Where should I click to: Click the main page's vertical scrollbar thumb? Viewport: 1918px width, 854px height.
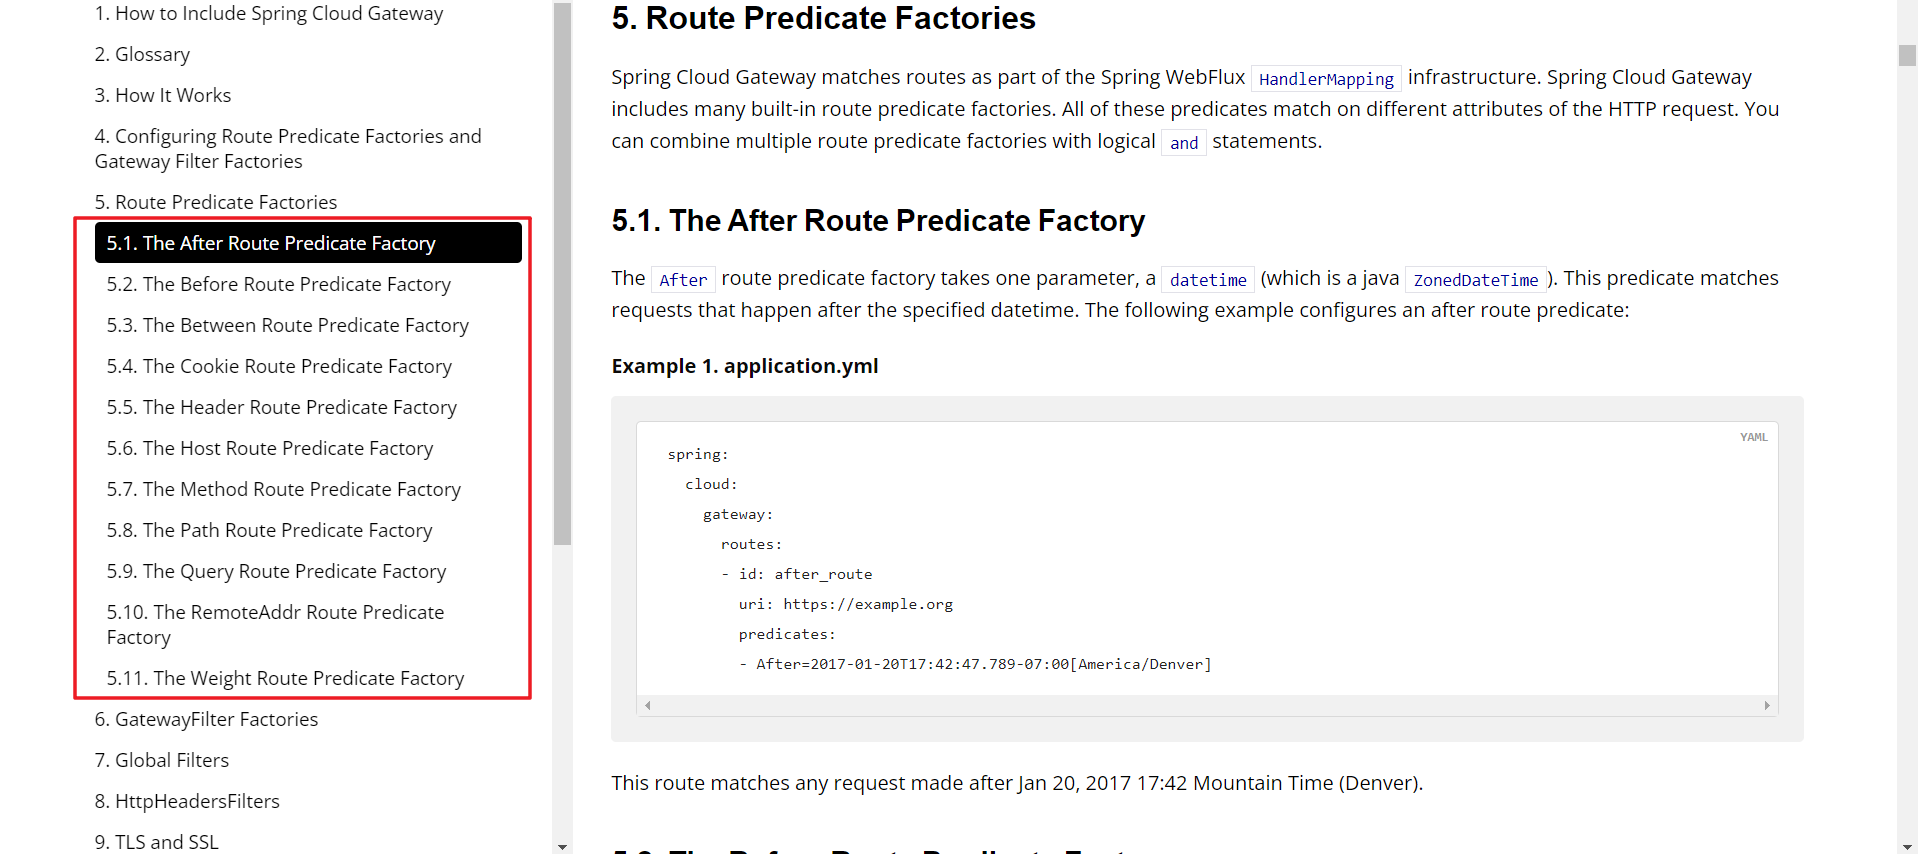click(x=1907, y=56)
